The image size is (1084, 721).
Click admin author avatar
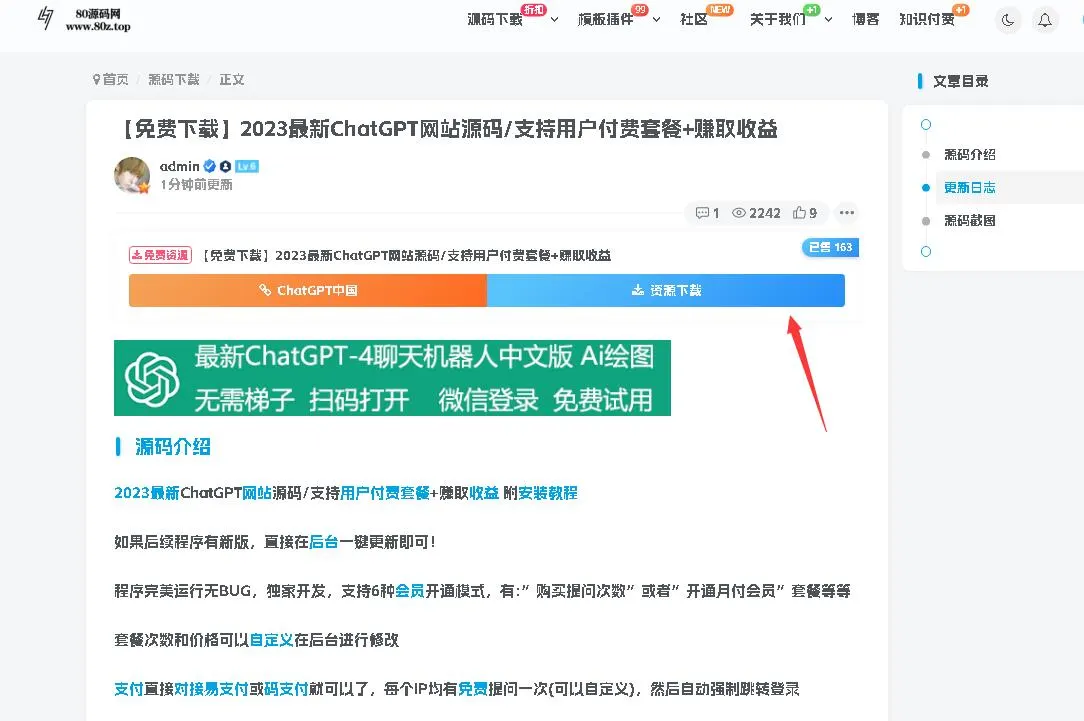[132, 175]
